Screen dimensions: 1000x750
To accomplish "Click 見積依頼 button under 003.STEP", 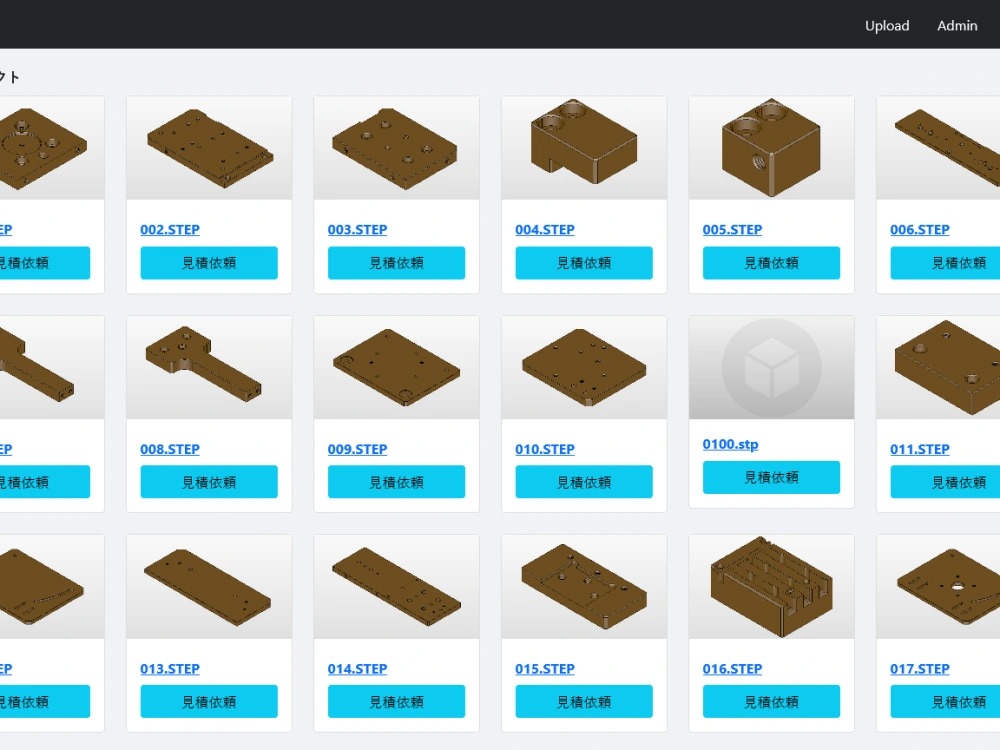I will pos(397,263).
